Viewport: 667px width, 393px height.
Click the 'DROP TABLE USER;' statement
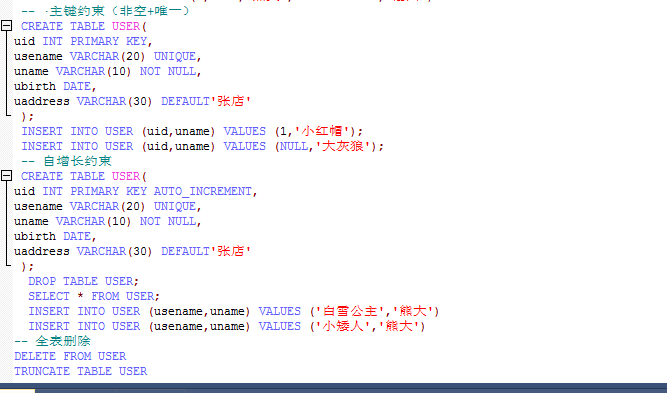click(83, 281)
